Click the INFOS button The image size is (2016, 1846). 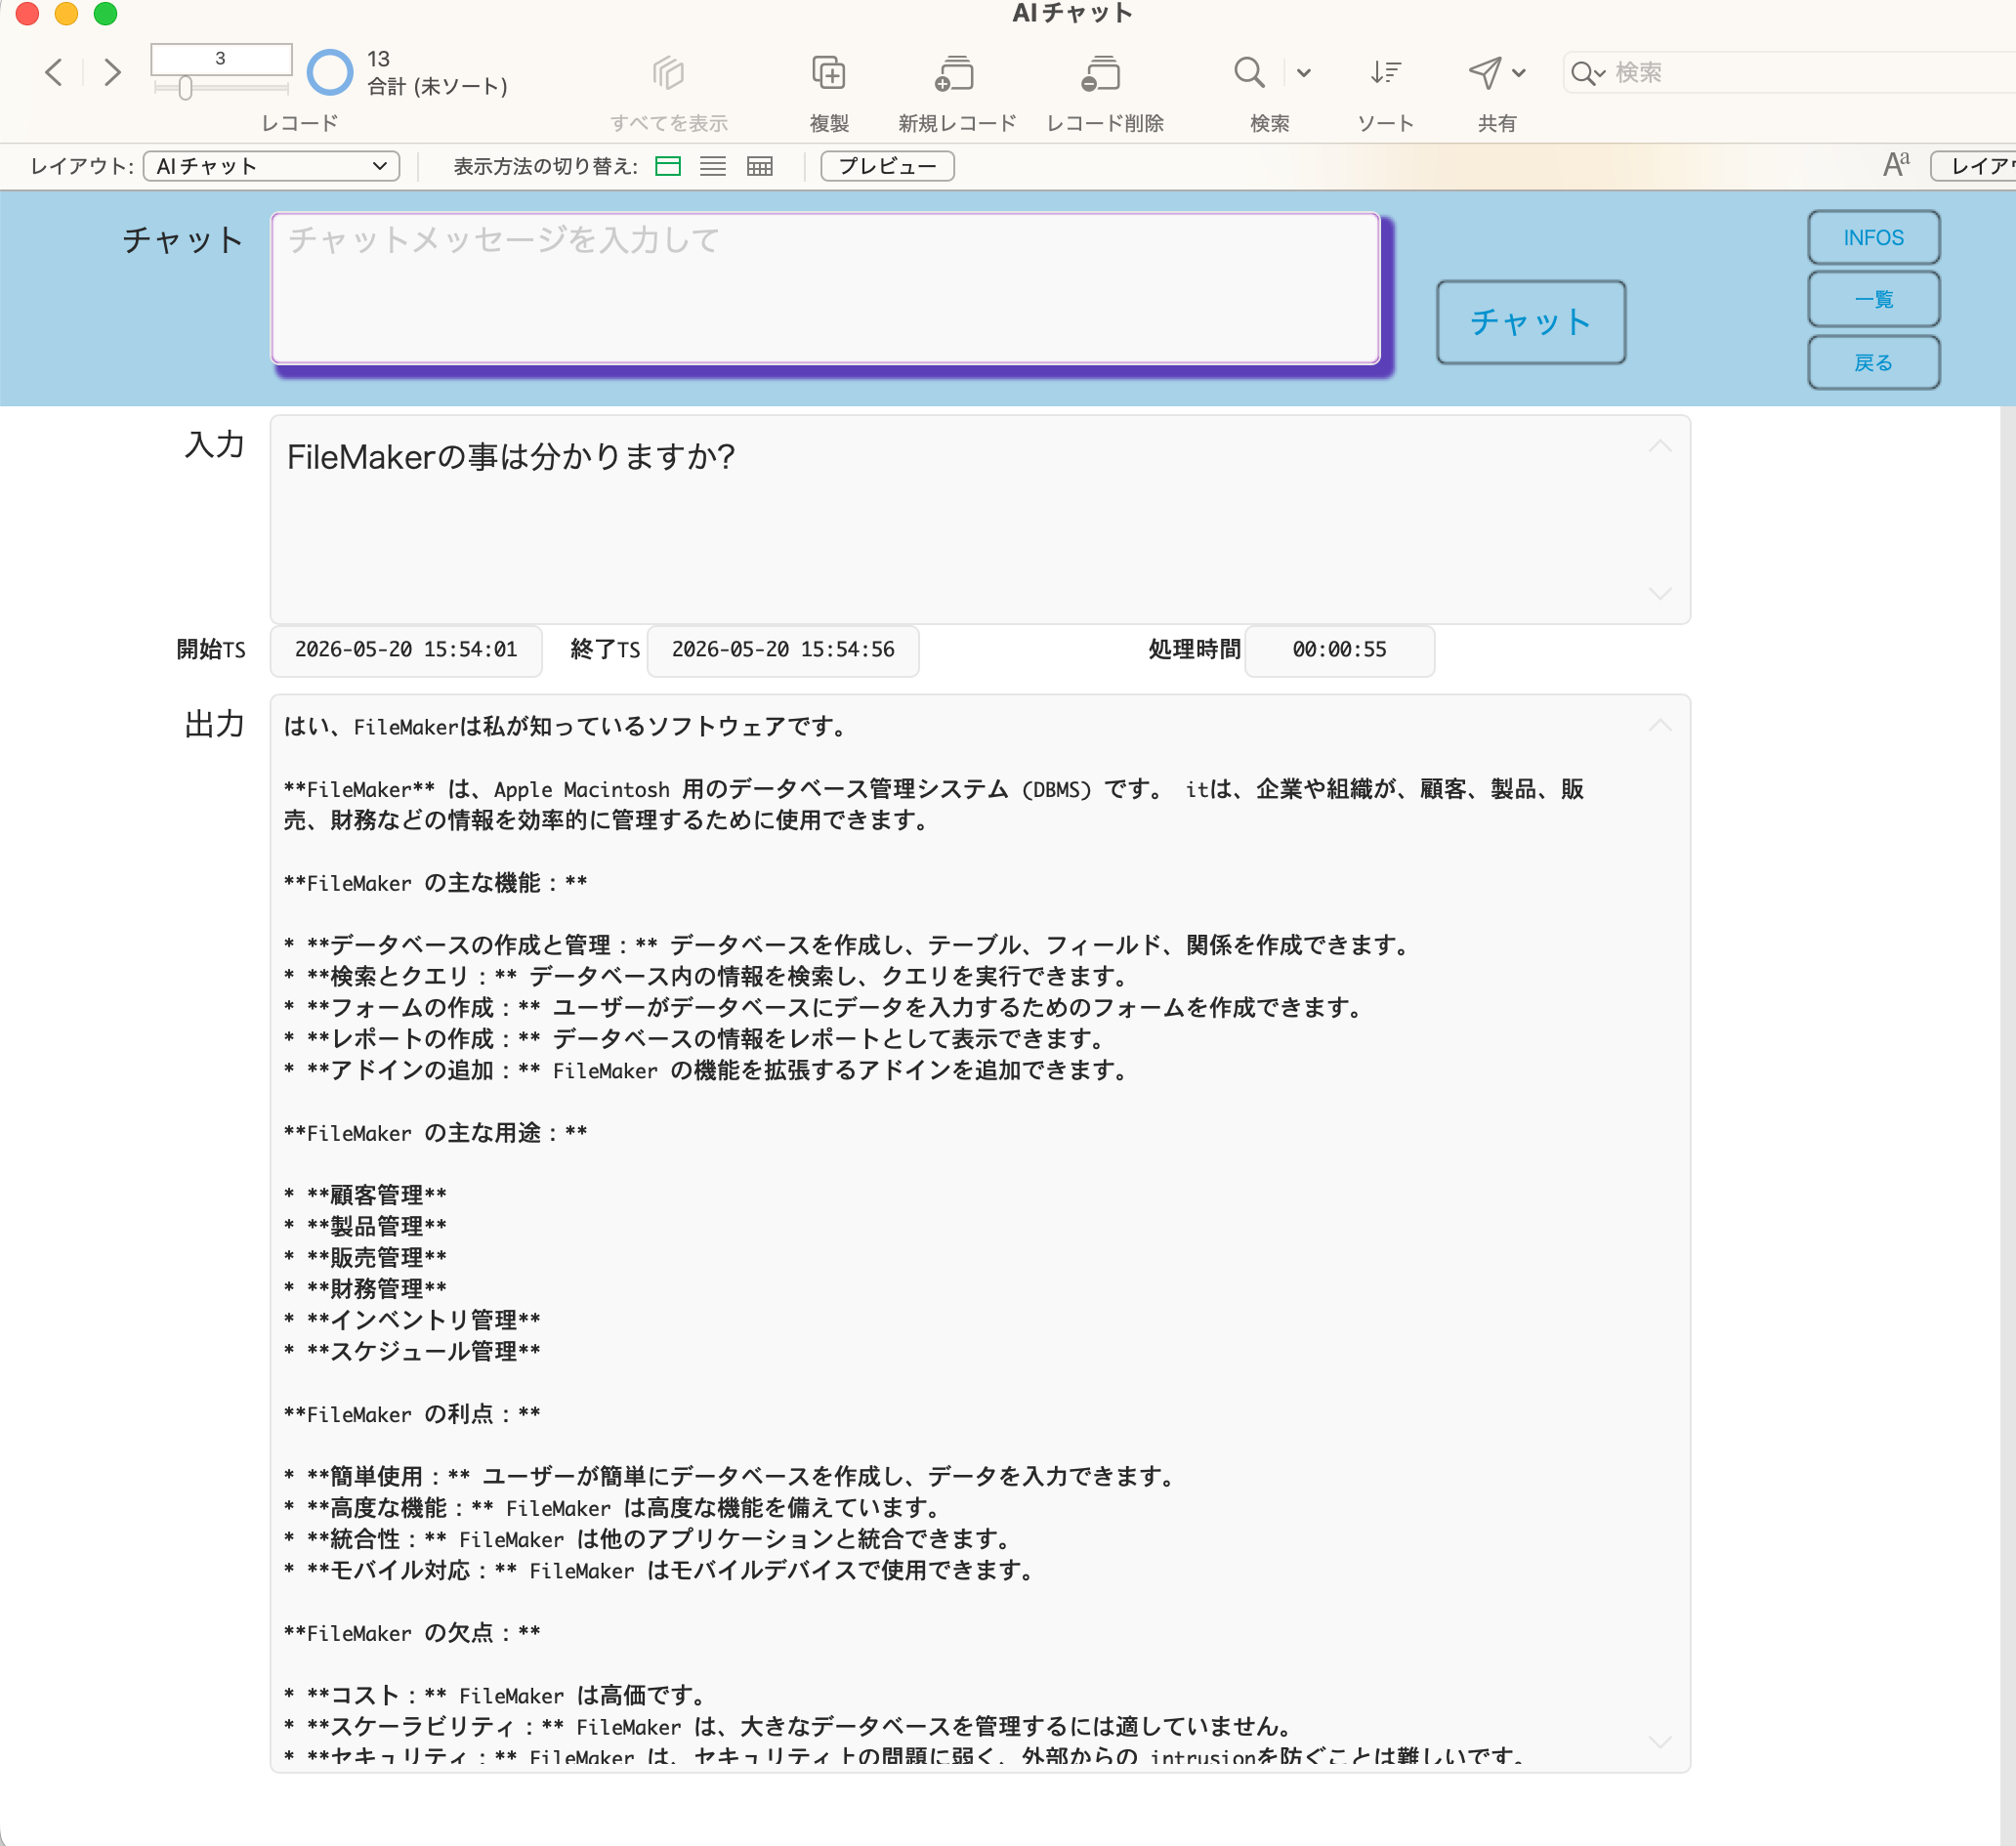[x=1873, y=238]
